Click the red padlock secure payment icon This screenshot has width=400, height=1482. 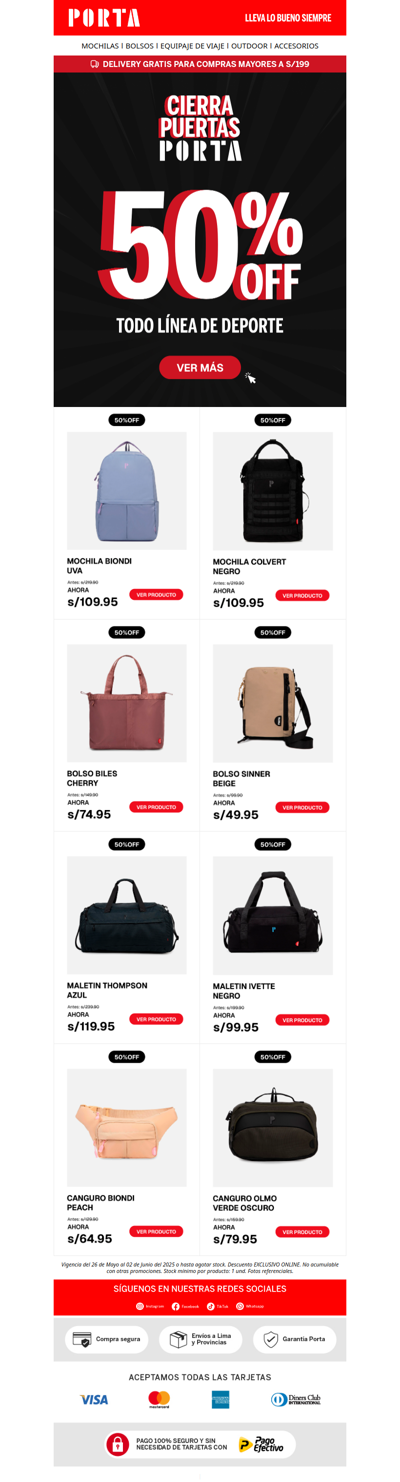(118, 1444)
